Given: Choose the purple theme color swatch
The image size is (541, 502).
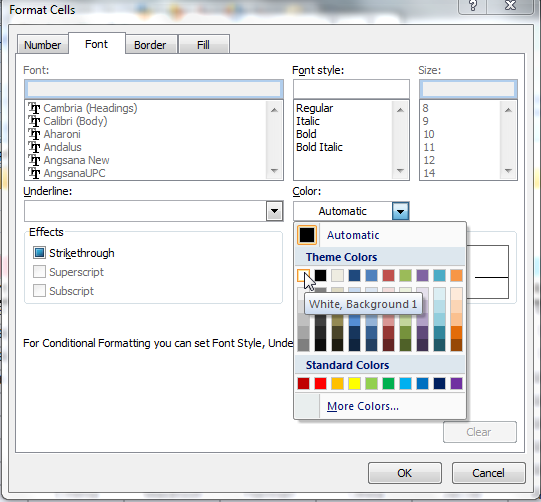Looking at the screenshot, I should click(x=422, y=275).
